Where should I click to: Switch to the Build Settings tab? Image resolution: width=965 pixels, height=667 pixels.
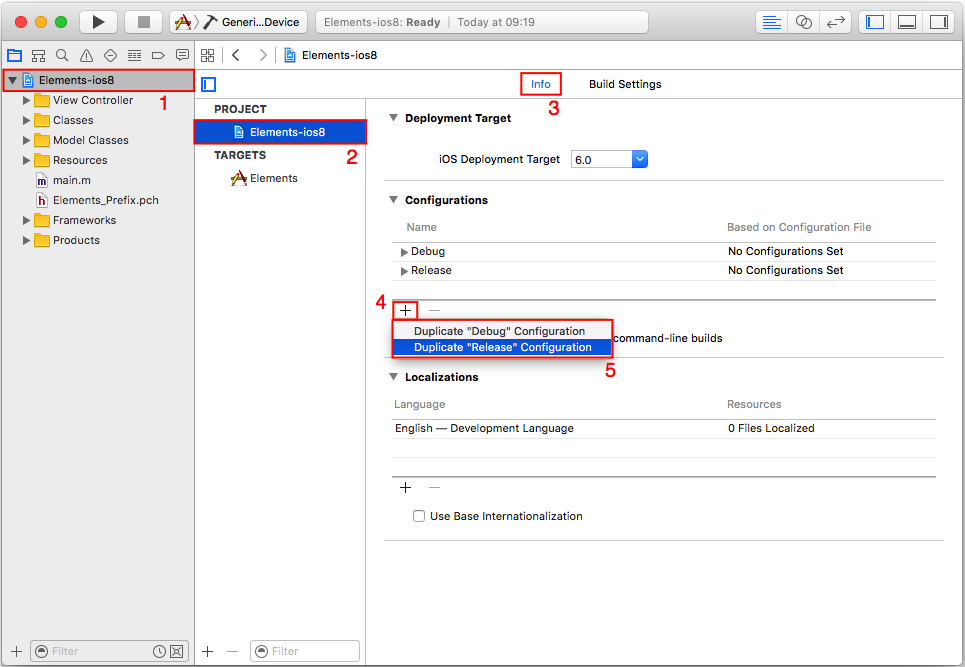click(x=624, y=84)
